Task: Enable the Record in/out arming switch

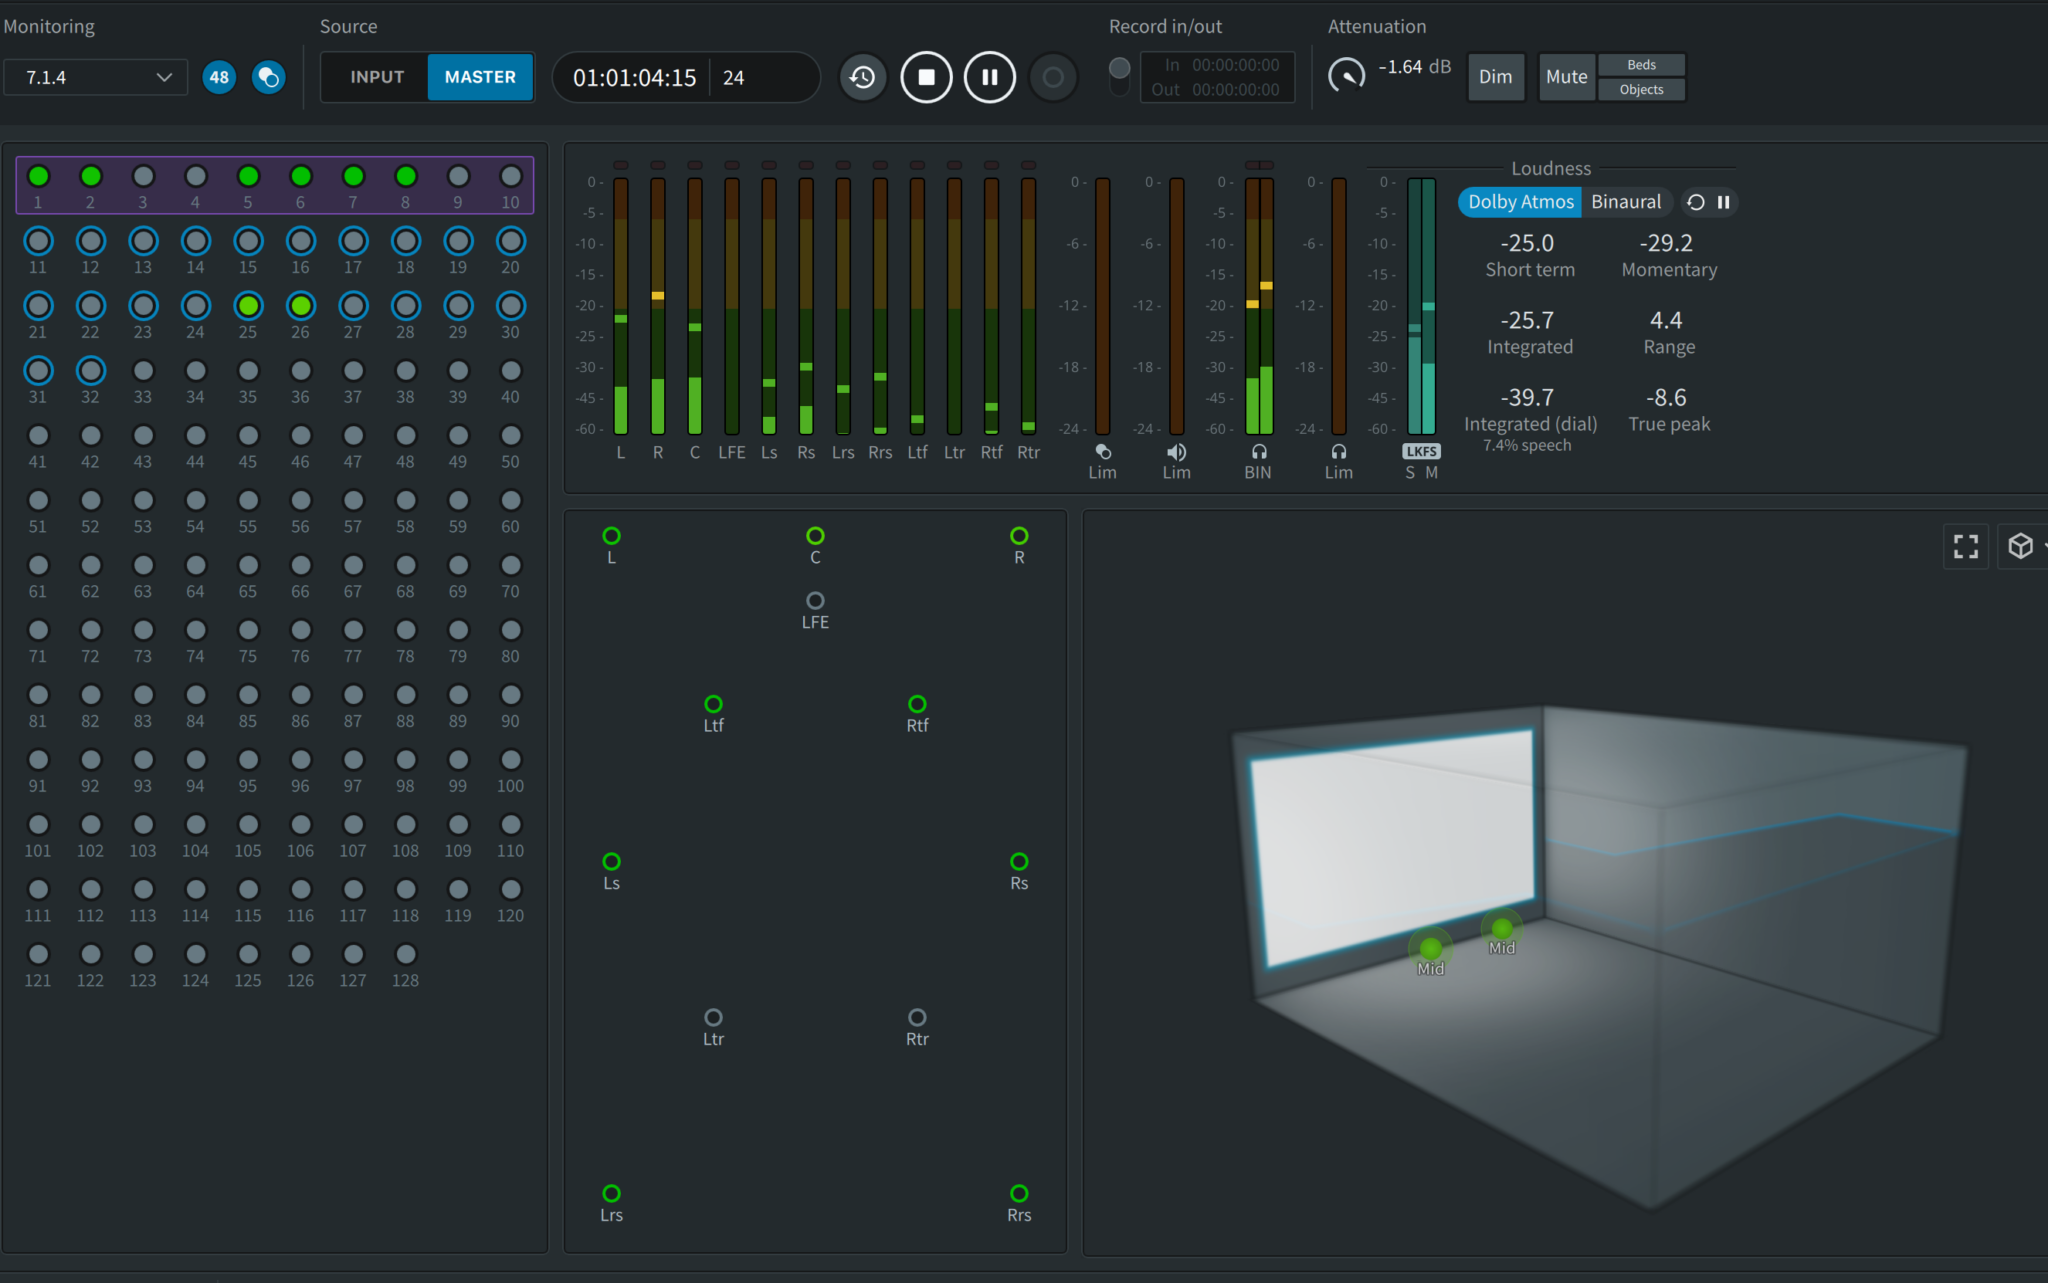Action: coord(1119,72)
